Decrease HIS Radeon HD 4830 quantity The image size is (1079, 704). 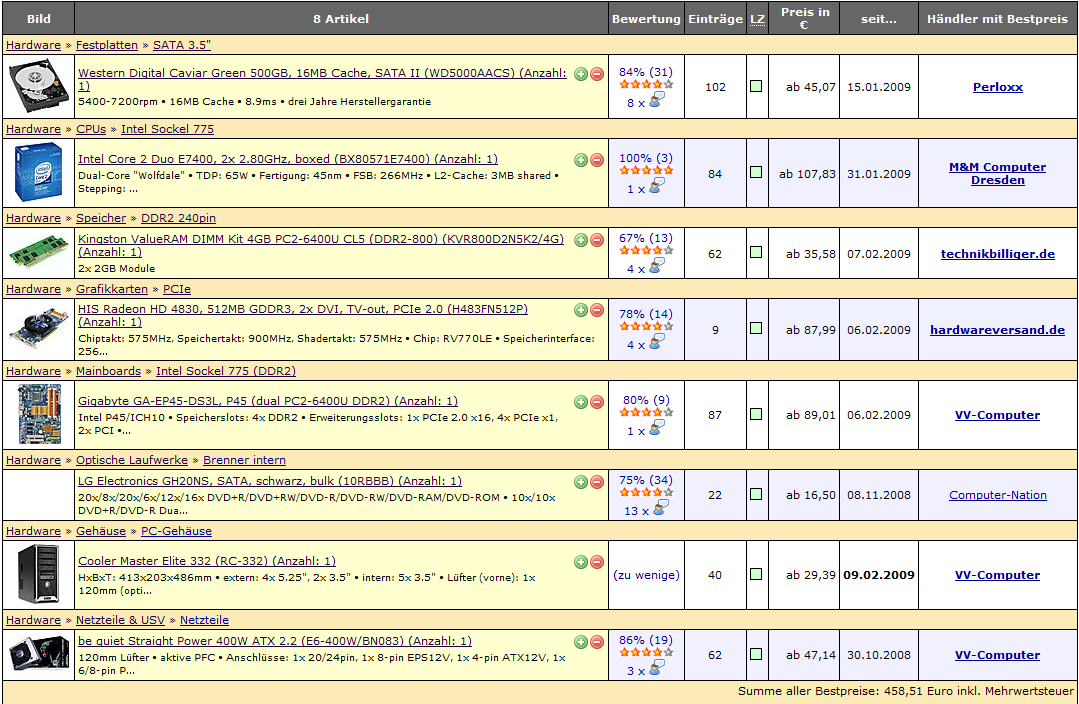[x=597, y=310]
